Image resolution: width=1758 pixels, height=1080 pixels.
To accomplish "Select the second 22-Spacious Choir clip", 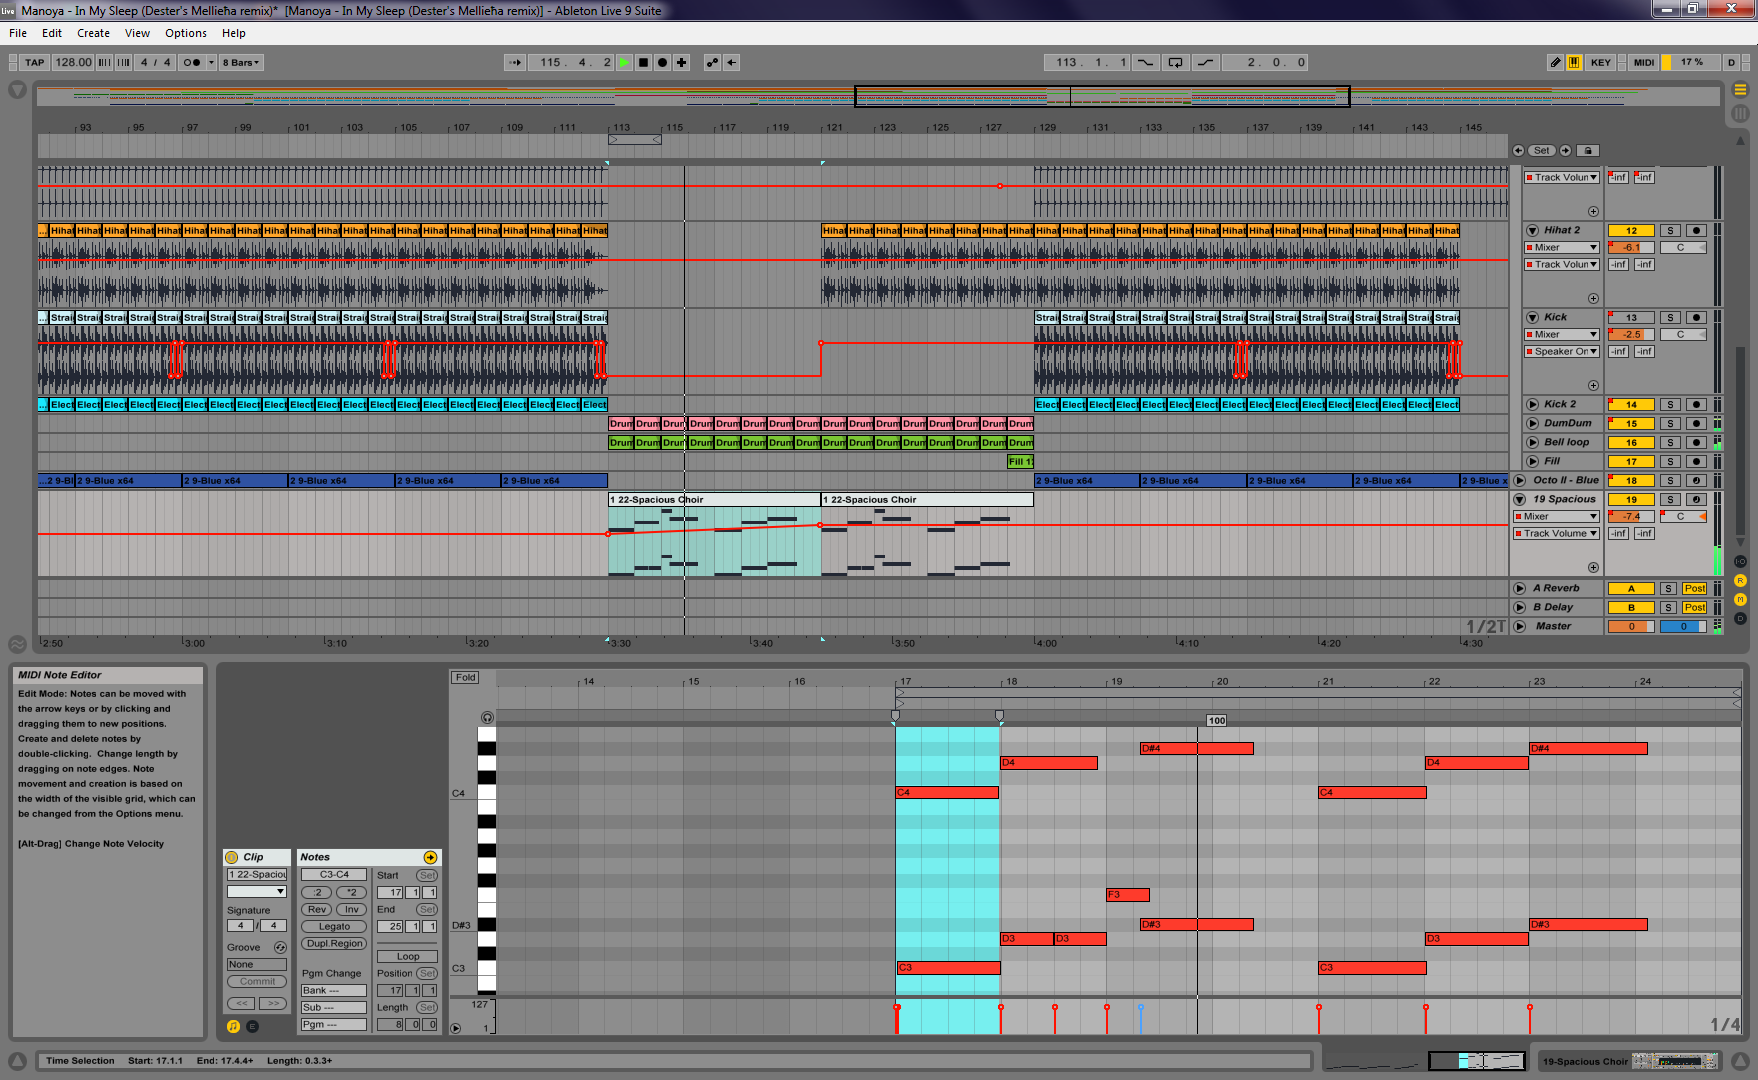I will (927, 499).
